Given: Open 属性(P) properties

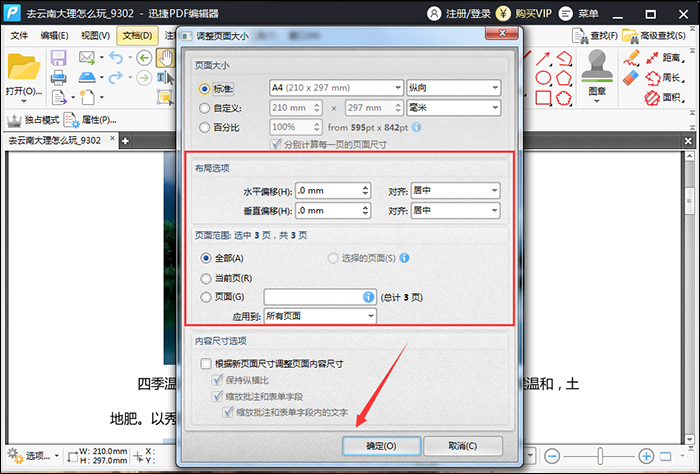Looking at the screenshot, I should coord(91,120).
